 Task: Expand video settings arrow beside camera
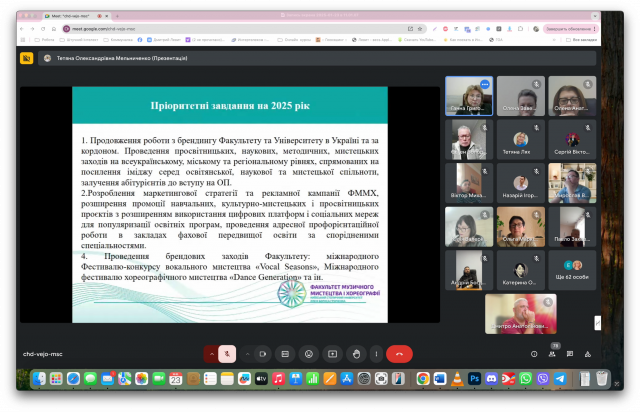(x=246, y=353)
